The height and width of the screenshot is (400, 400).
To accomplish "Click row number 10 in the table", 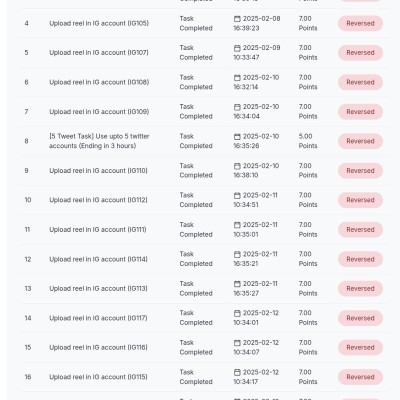I will 28,200.
